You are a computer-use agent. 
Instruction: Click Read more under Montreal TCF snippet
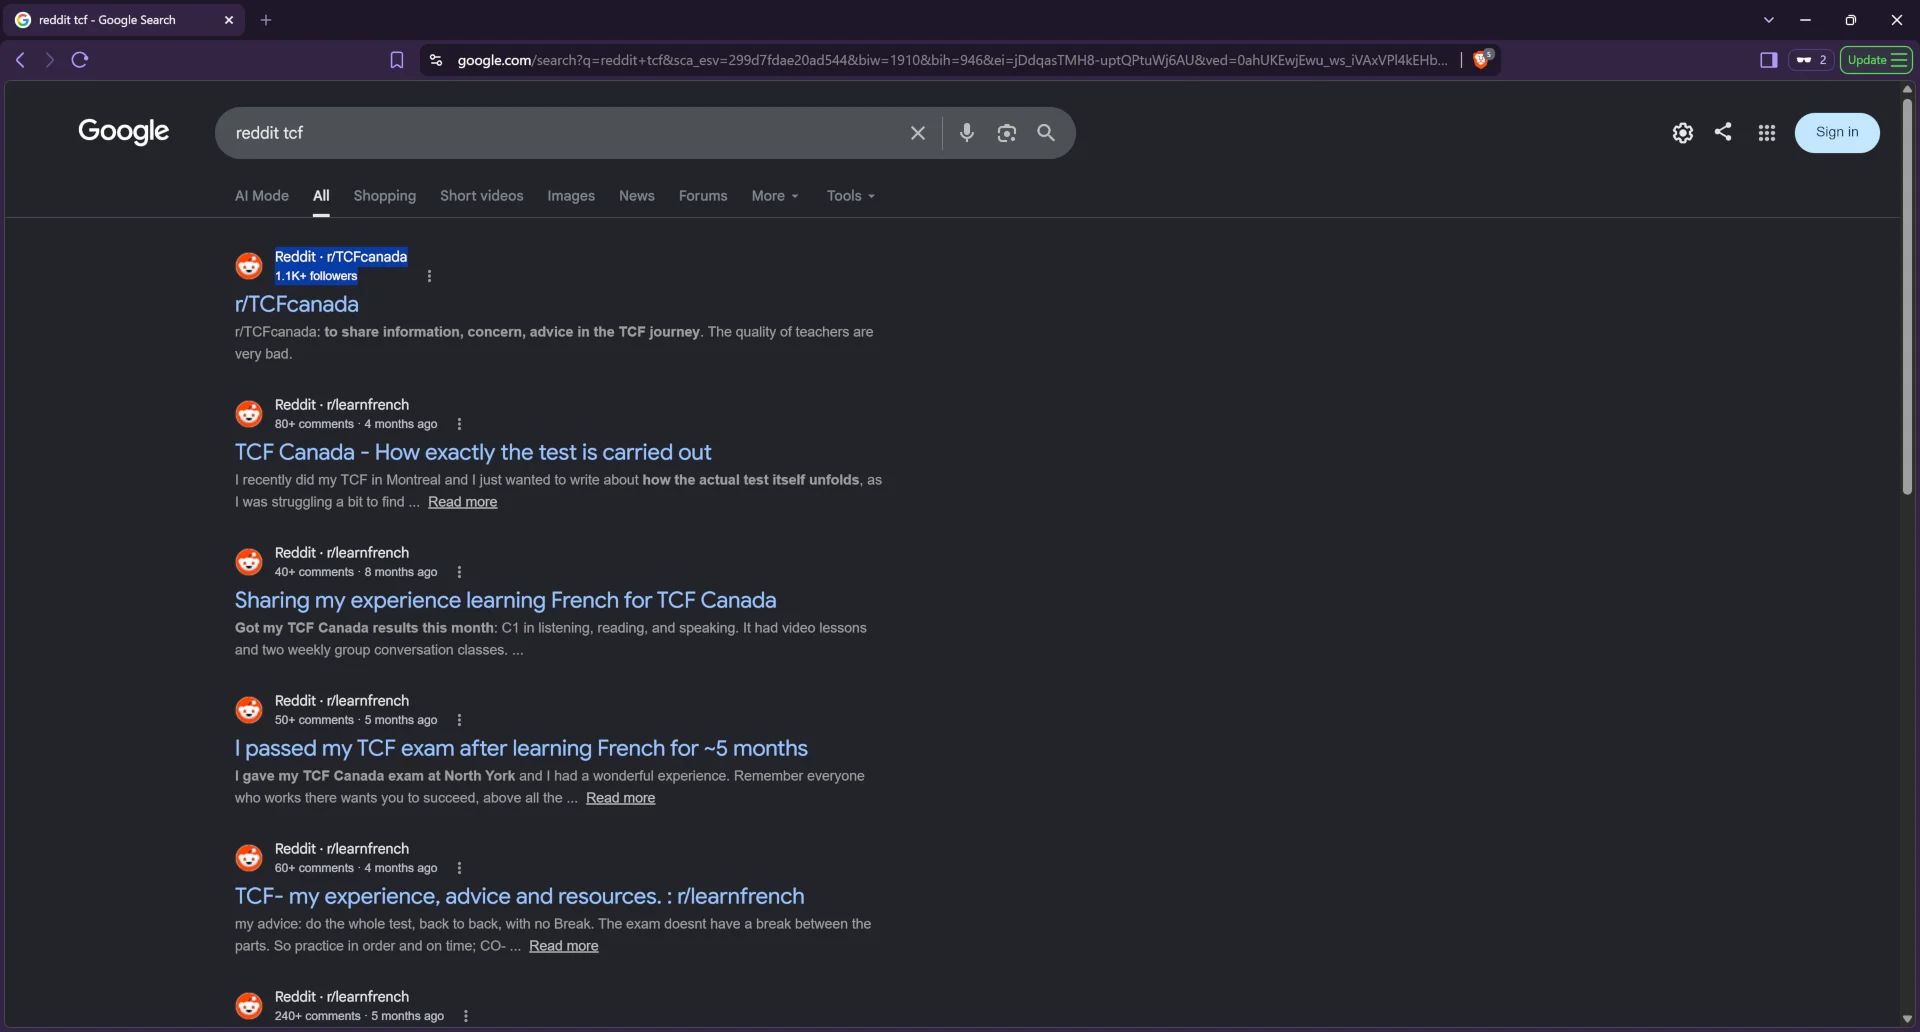pos(462,502)
